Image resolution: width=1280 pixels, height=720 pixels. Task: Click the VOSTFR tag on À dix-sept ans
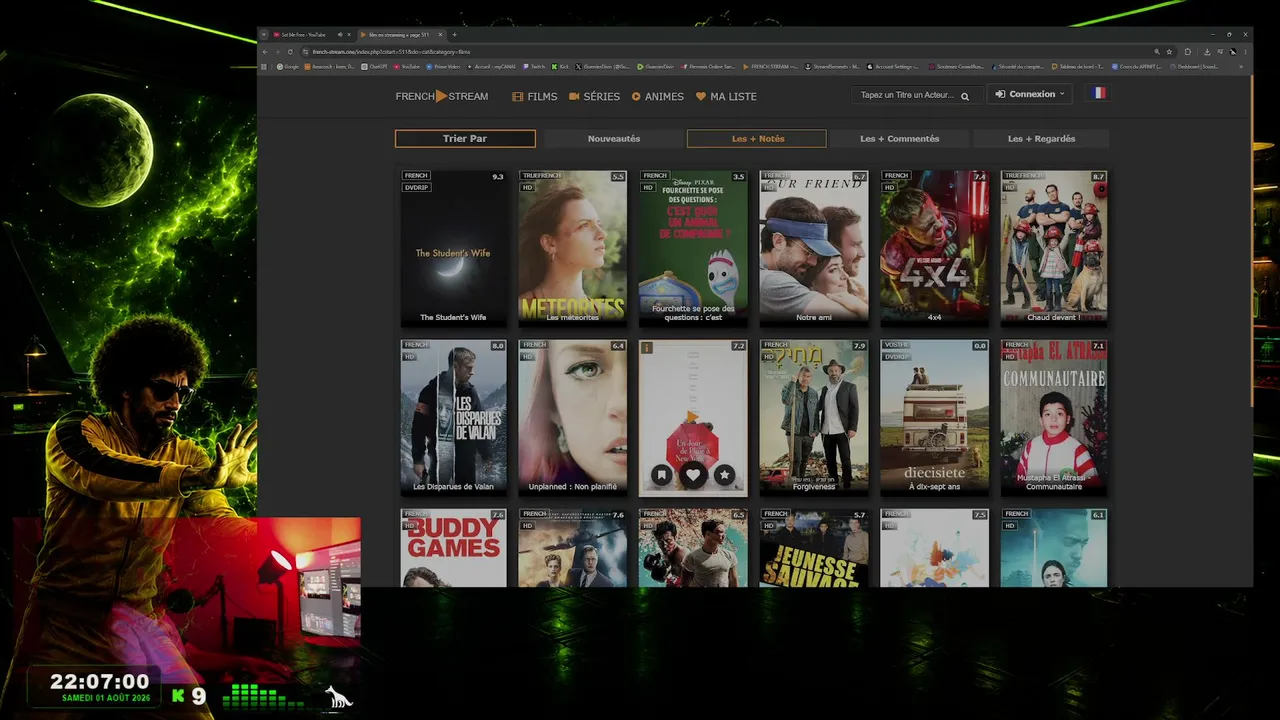pos(895,345)
